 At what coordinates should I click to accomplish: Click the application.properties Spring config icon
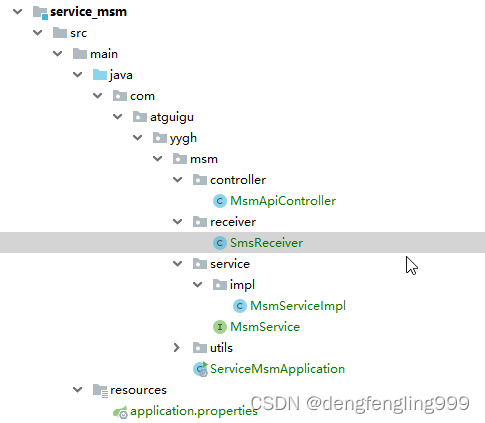pyautogui.click(x=120, y=412)
